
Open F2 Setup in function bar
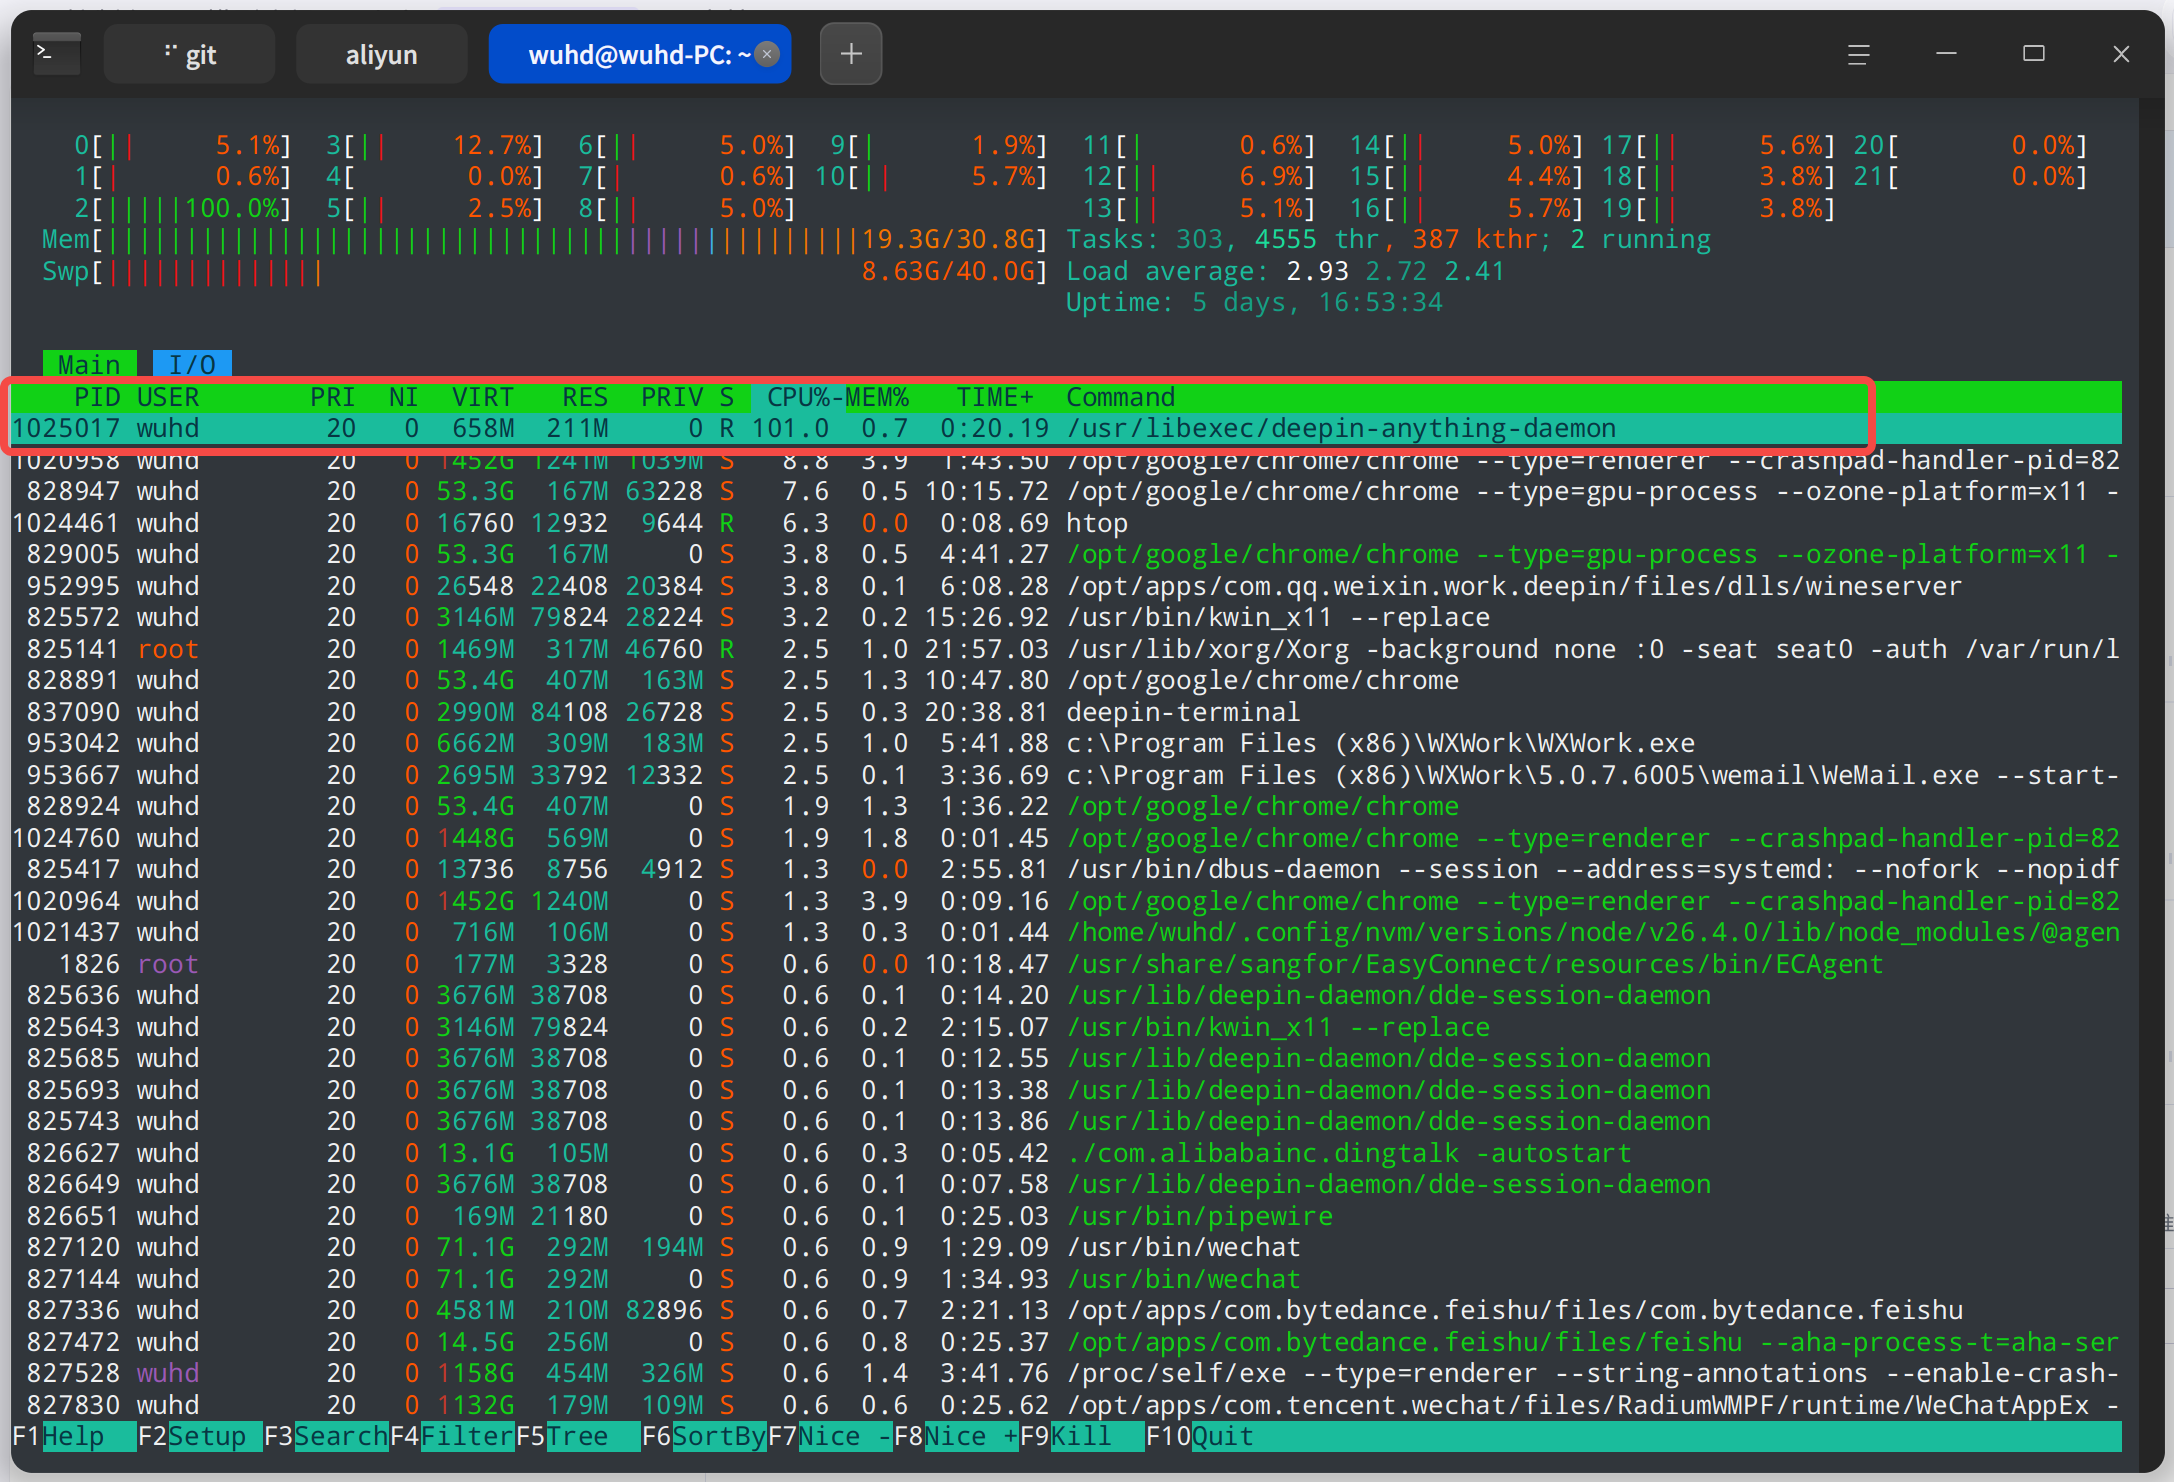(x=198, y=1436)
